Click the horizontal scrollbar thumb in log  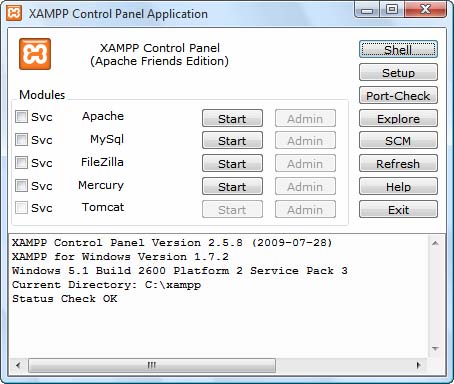(152, 365)
